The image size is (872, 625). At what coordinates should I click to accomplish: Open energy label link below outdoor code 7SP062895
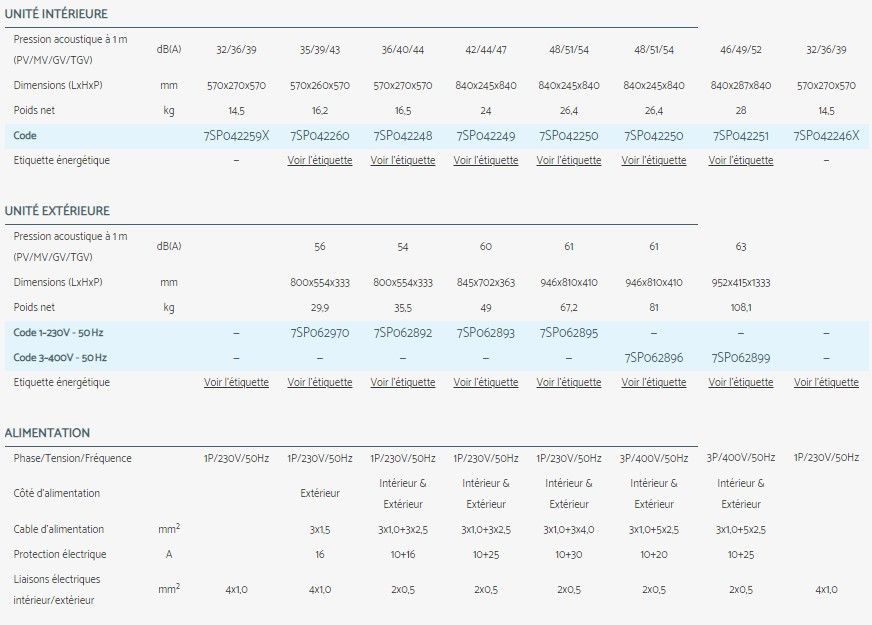click(569, 382)
